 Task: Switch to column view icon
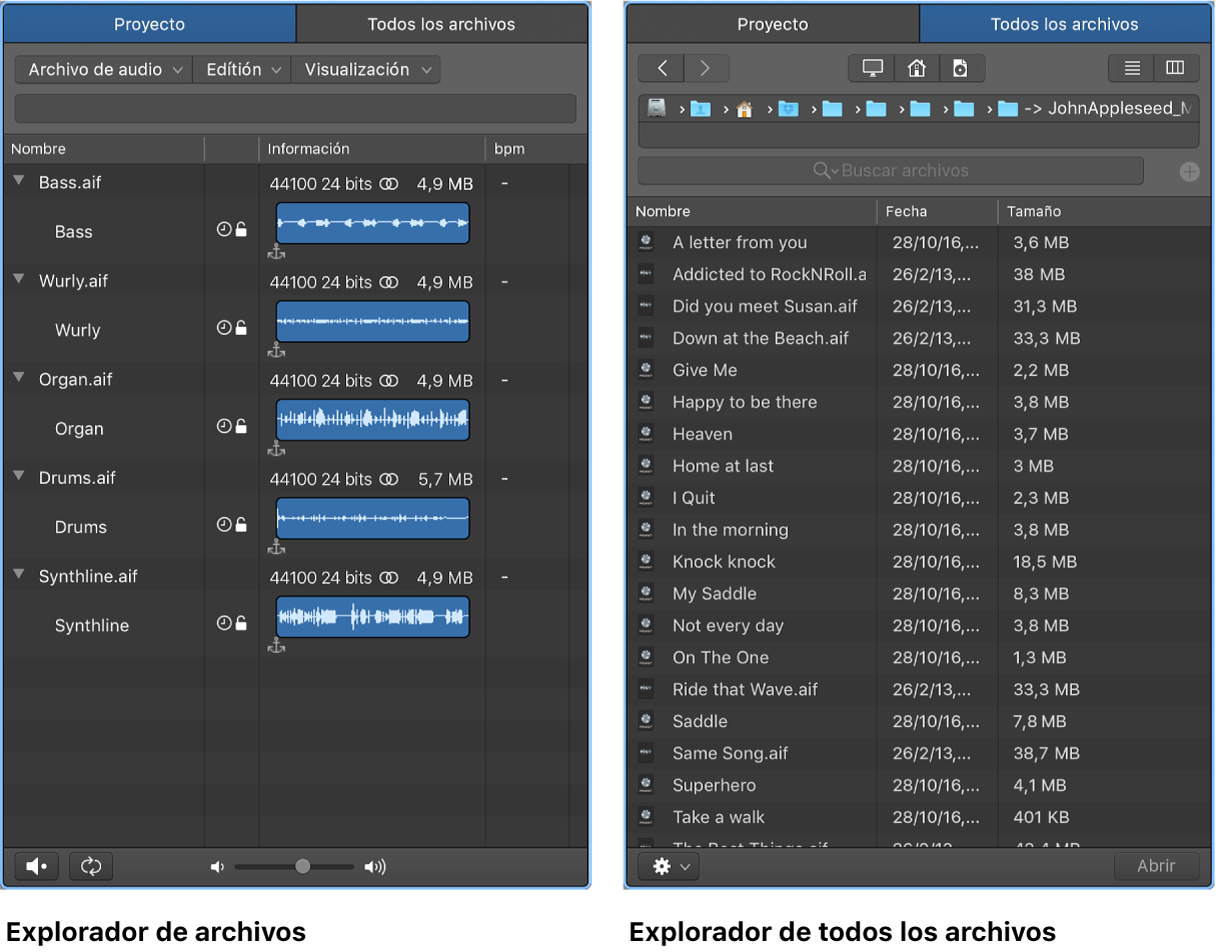(x=1175, y=68)
